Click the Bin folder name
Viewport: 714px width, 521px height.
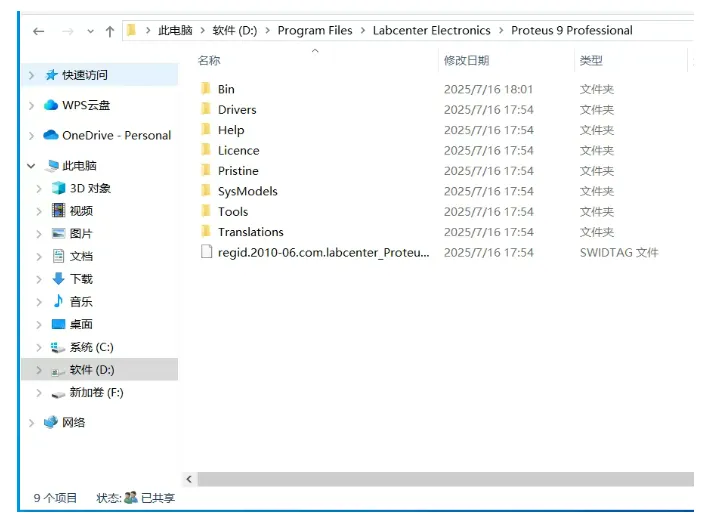click(x=226, y=89)
